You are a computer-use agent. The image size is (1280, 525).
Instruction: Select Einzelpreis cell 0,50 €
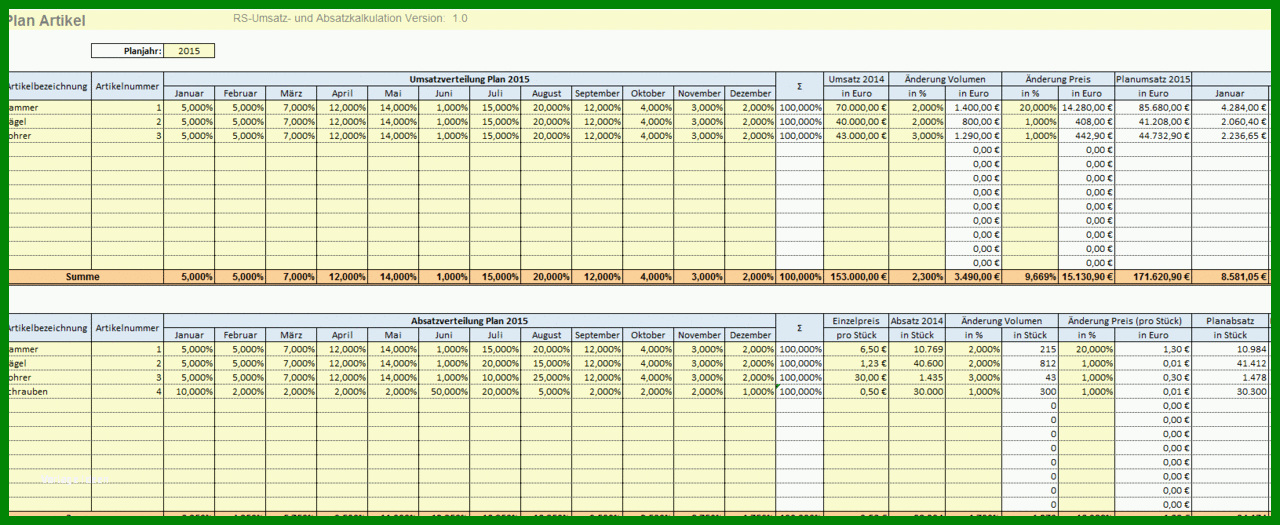(x=856, y=391)
